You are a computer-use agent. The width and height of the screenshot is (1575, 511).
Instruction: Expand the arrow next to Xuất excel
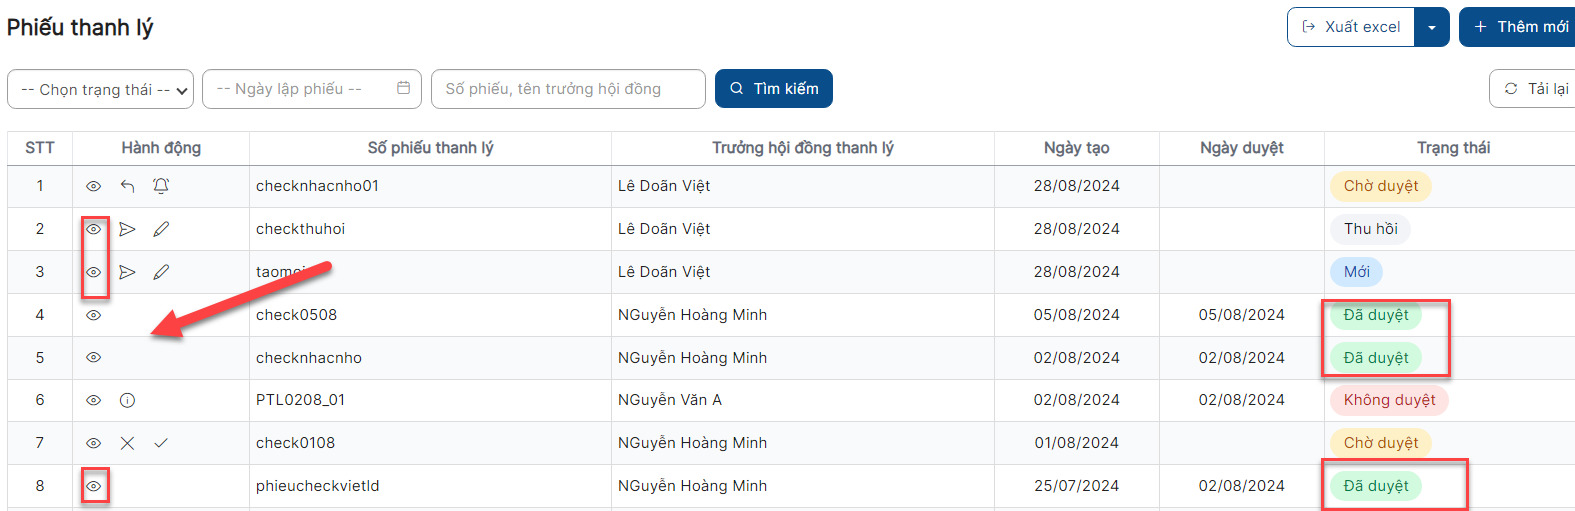(x=1432, y=27)
